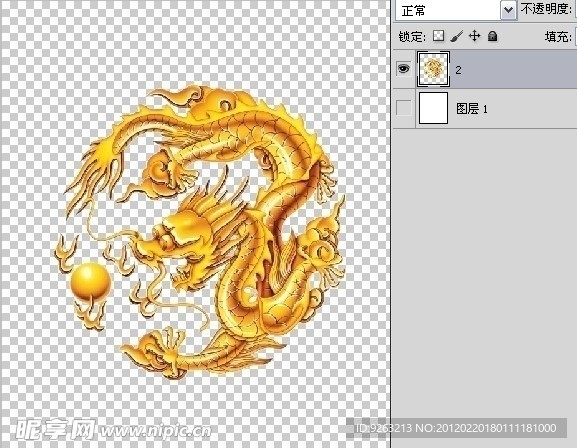Click the 不透明度 opacity label

click(545, 9)
